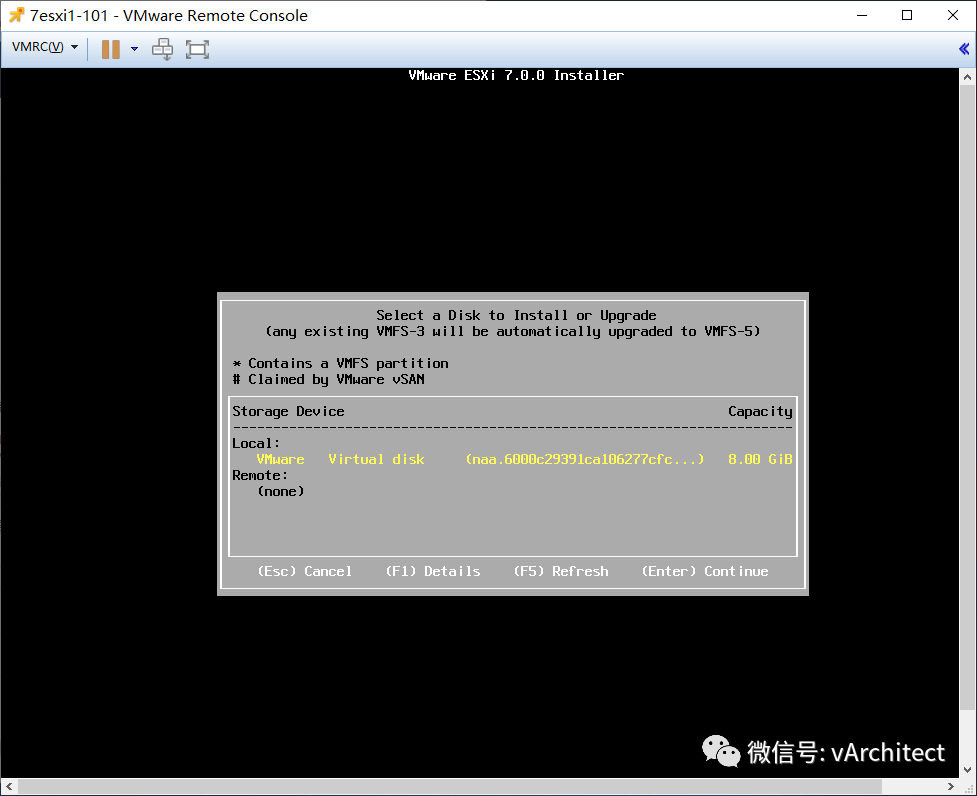
Task: Enter full screen mode
Action: pos(198,49)
